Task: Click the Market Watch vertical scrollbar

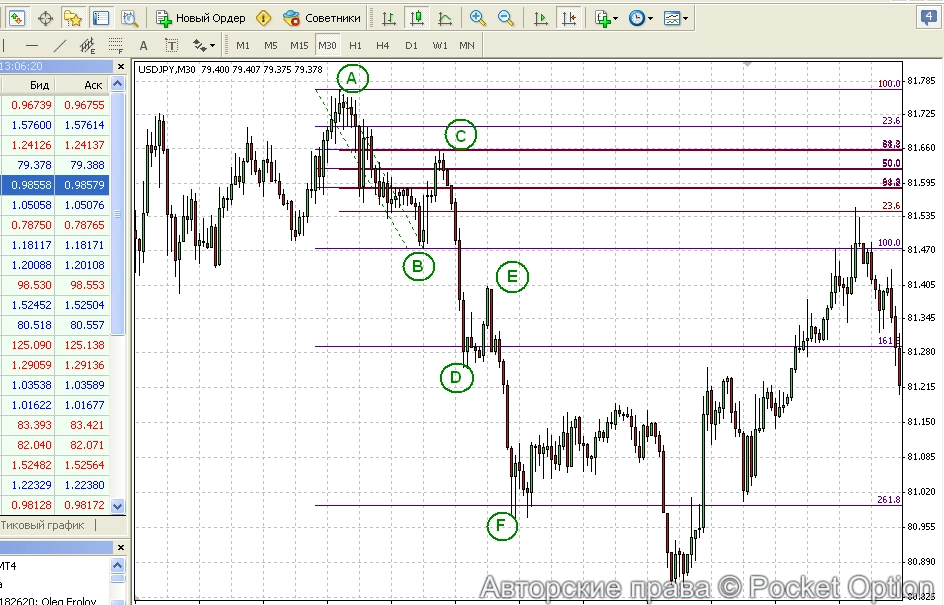Action: pos(117,300)
